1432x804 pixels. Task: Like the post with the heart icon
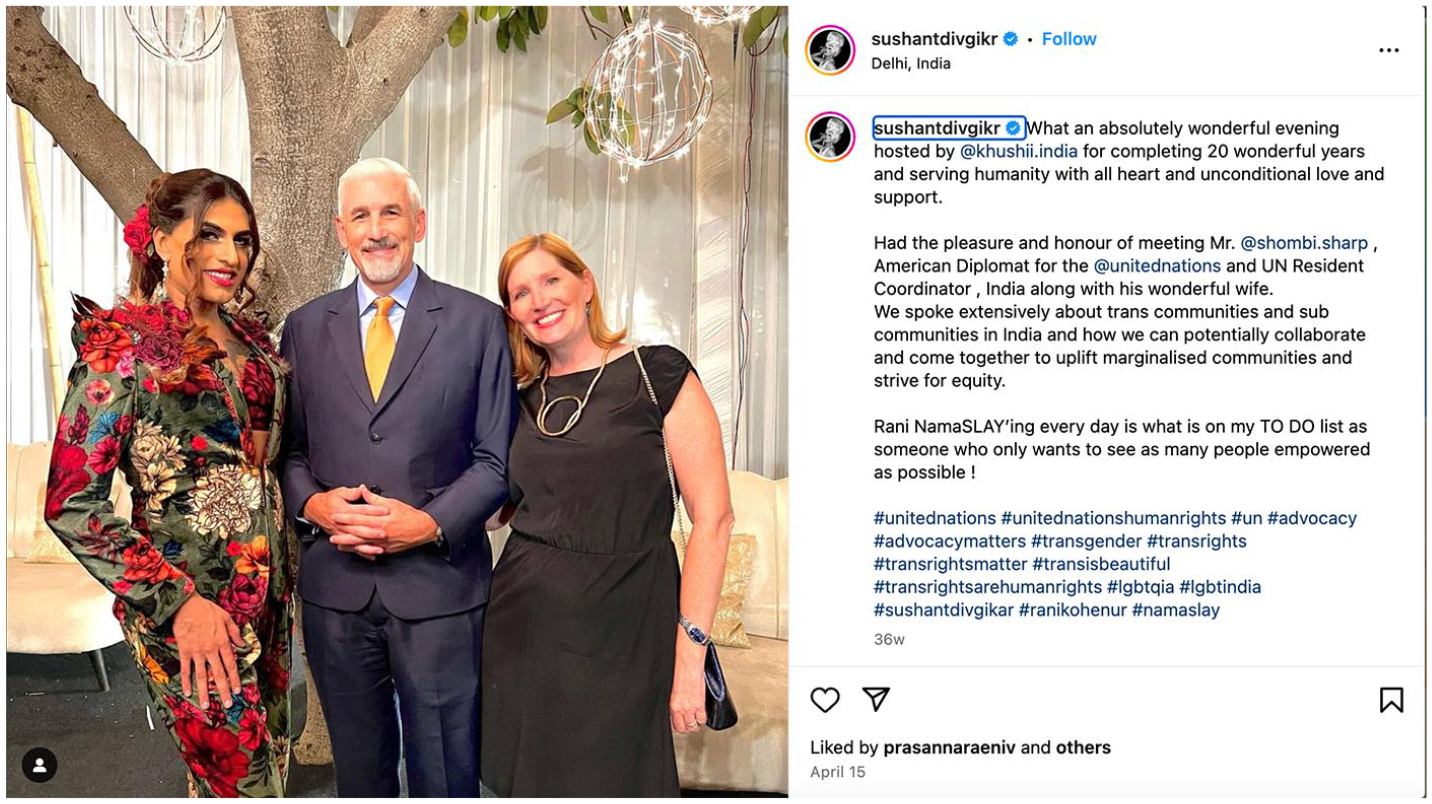pos(825,700)
